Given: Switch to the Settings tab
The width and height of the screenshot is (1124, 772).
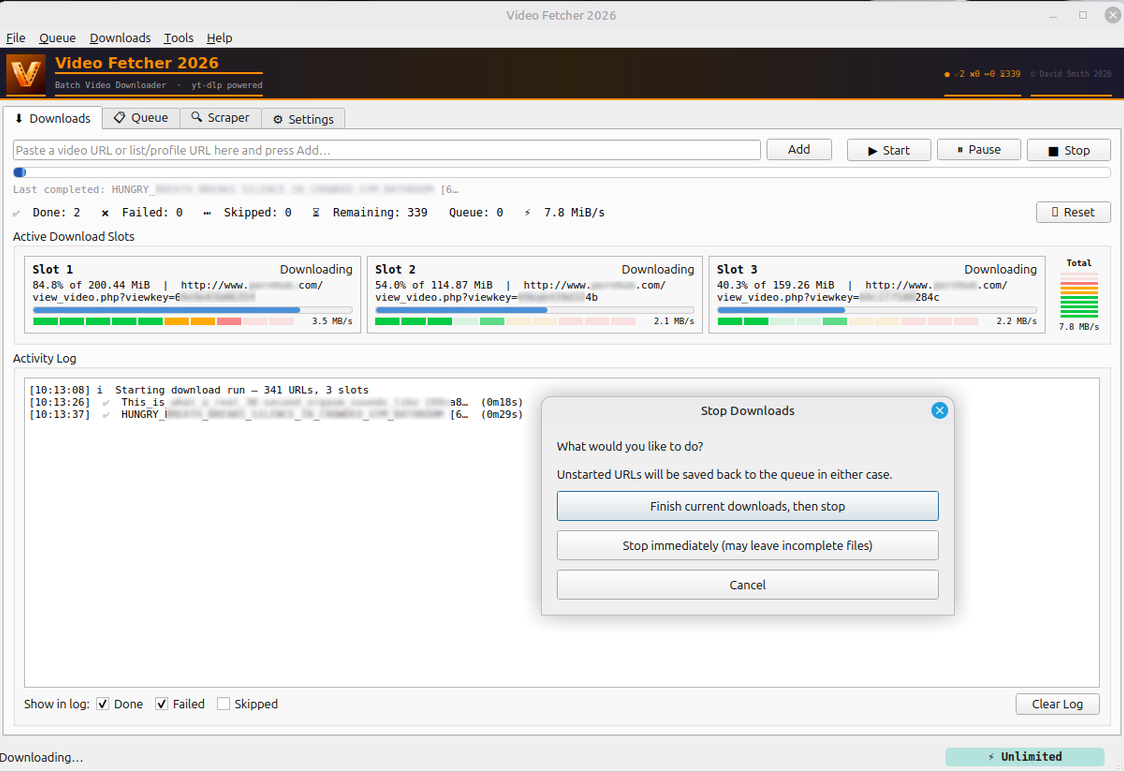Looking at the screenshot, I should pos(303,119).
